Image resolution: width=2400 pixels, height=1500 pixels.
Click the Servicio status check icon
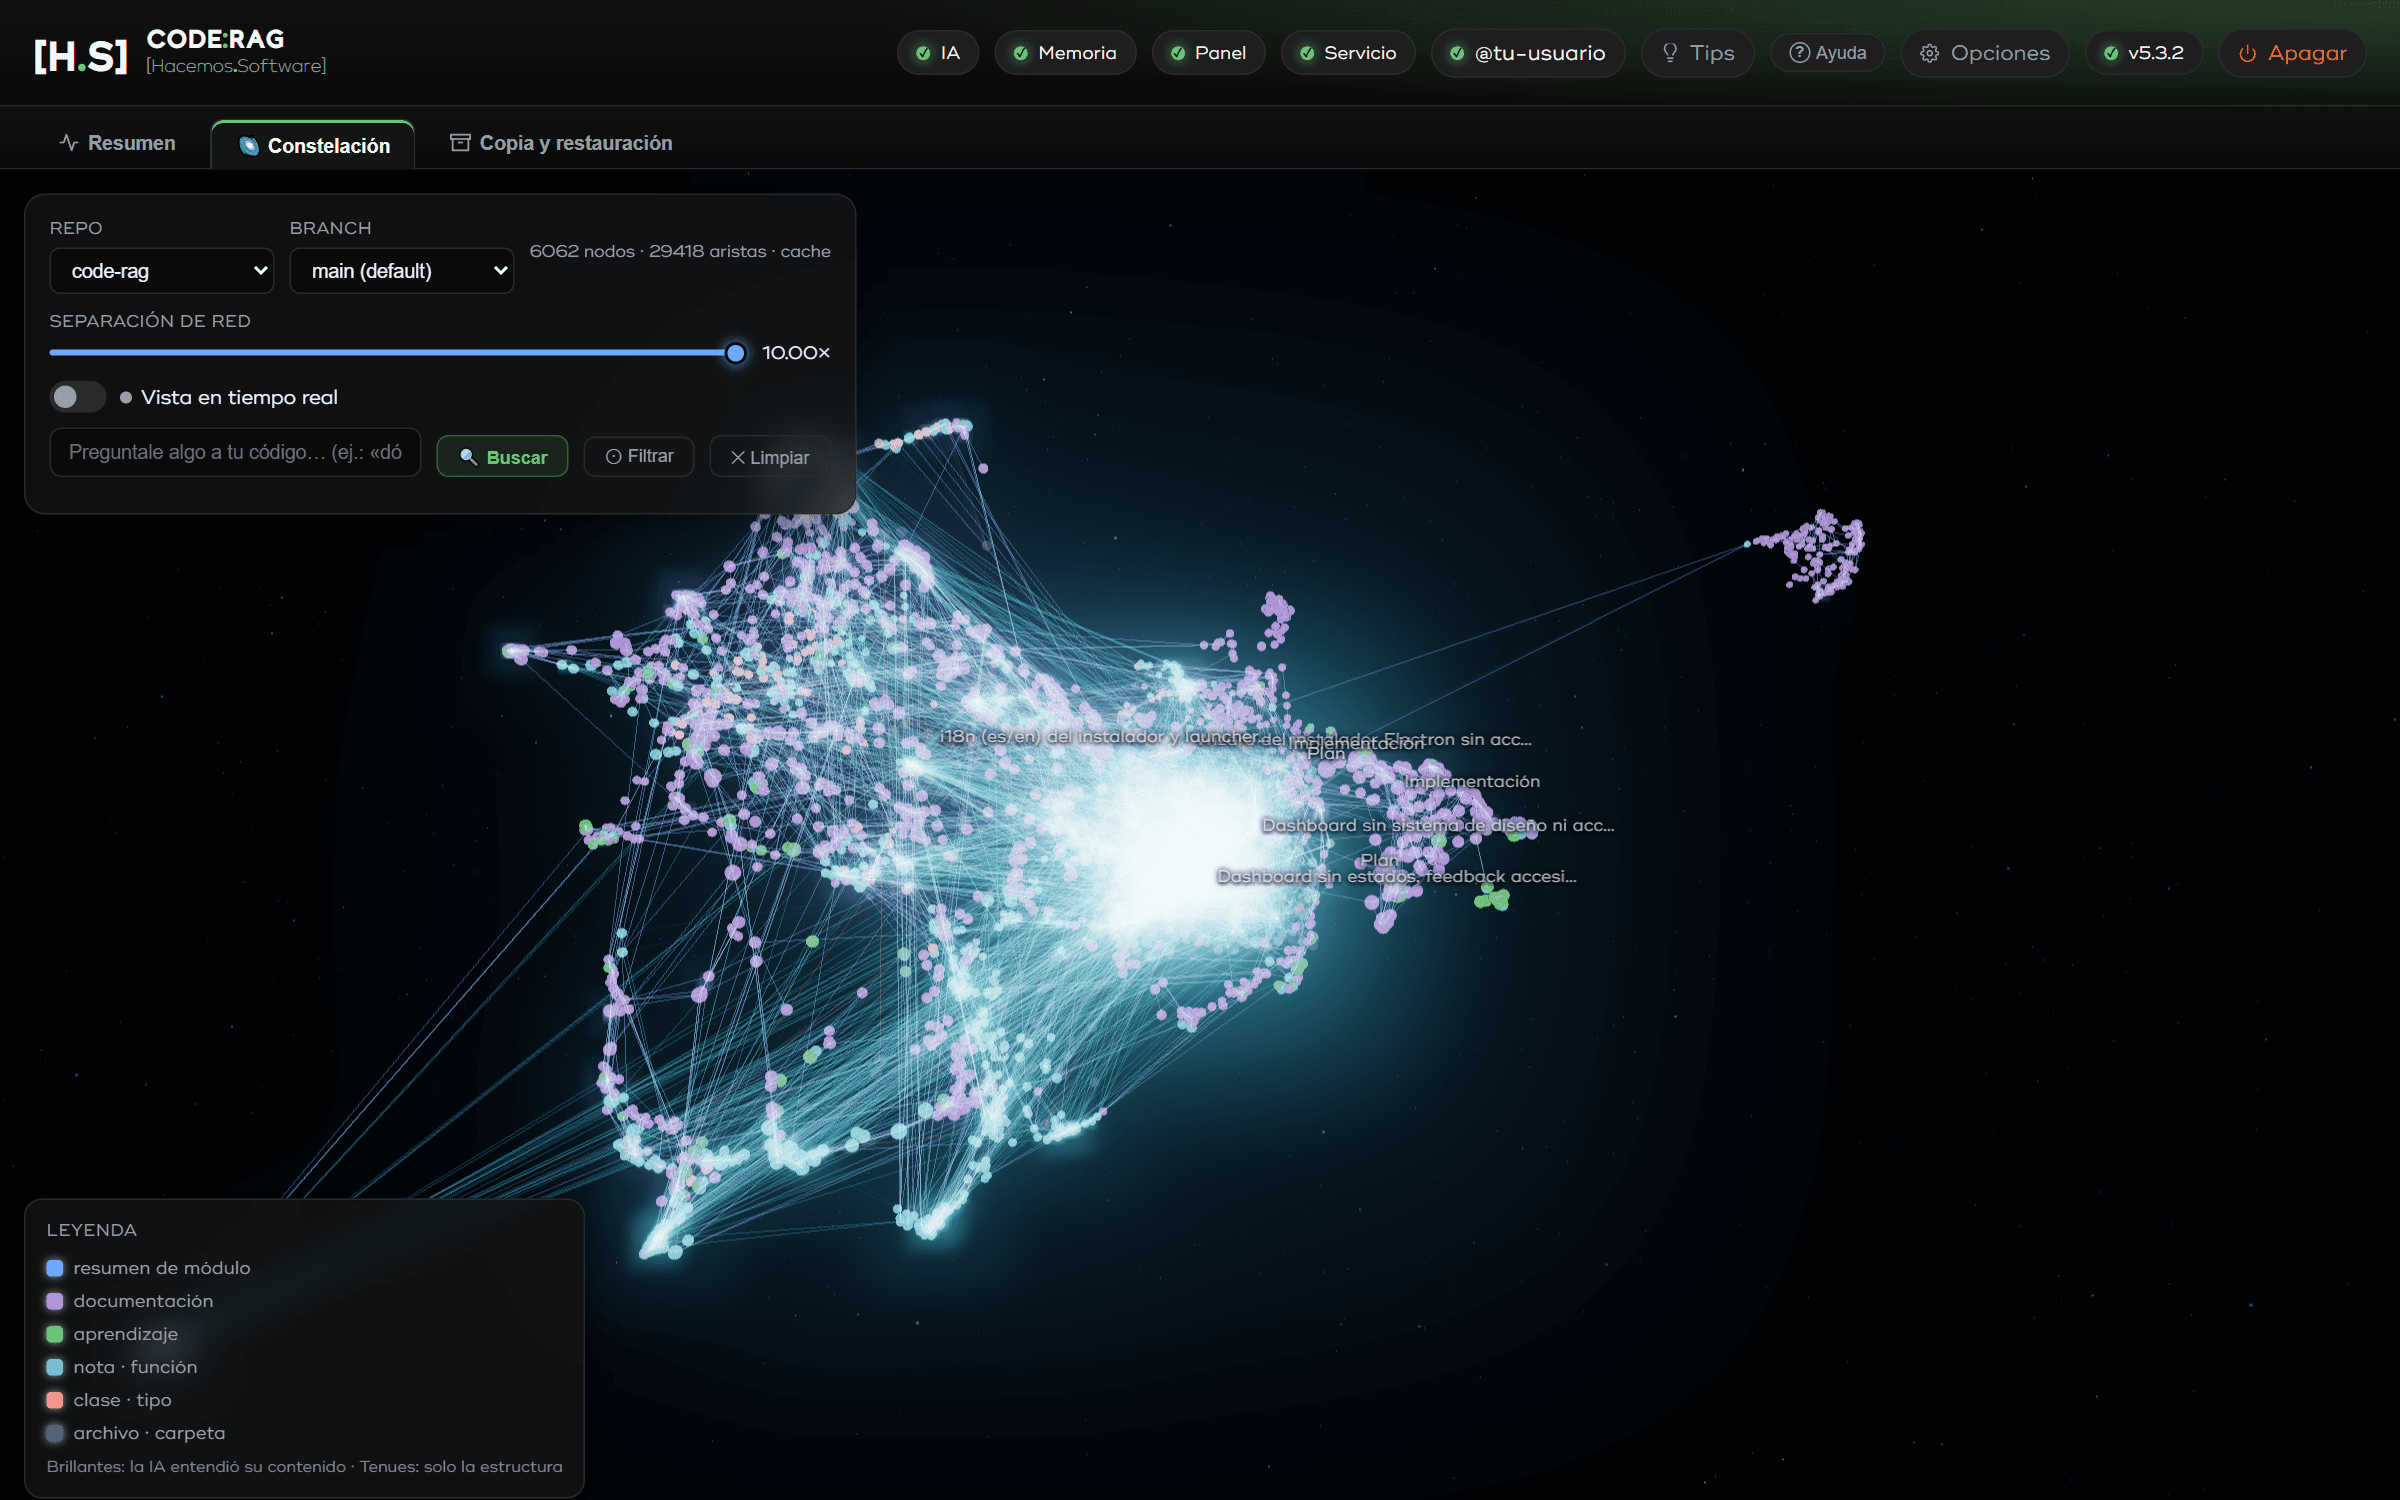pyautogui.click(x=1306, y=53)
